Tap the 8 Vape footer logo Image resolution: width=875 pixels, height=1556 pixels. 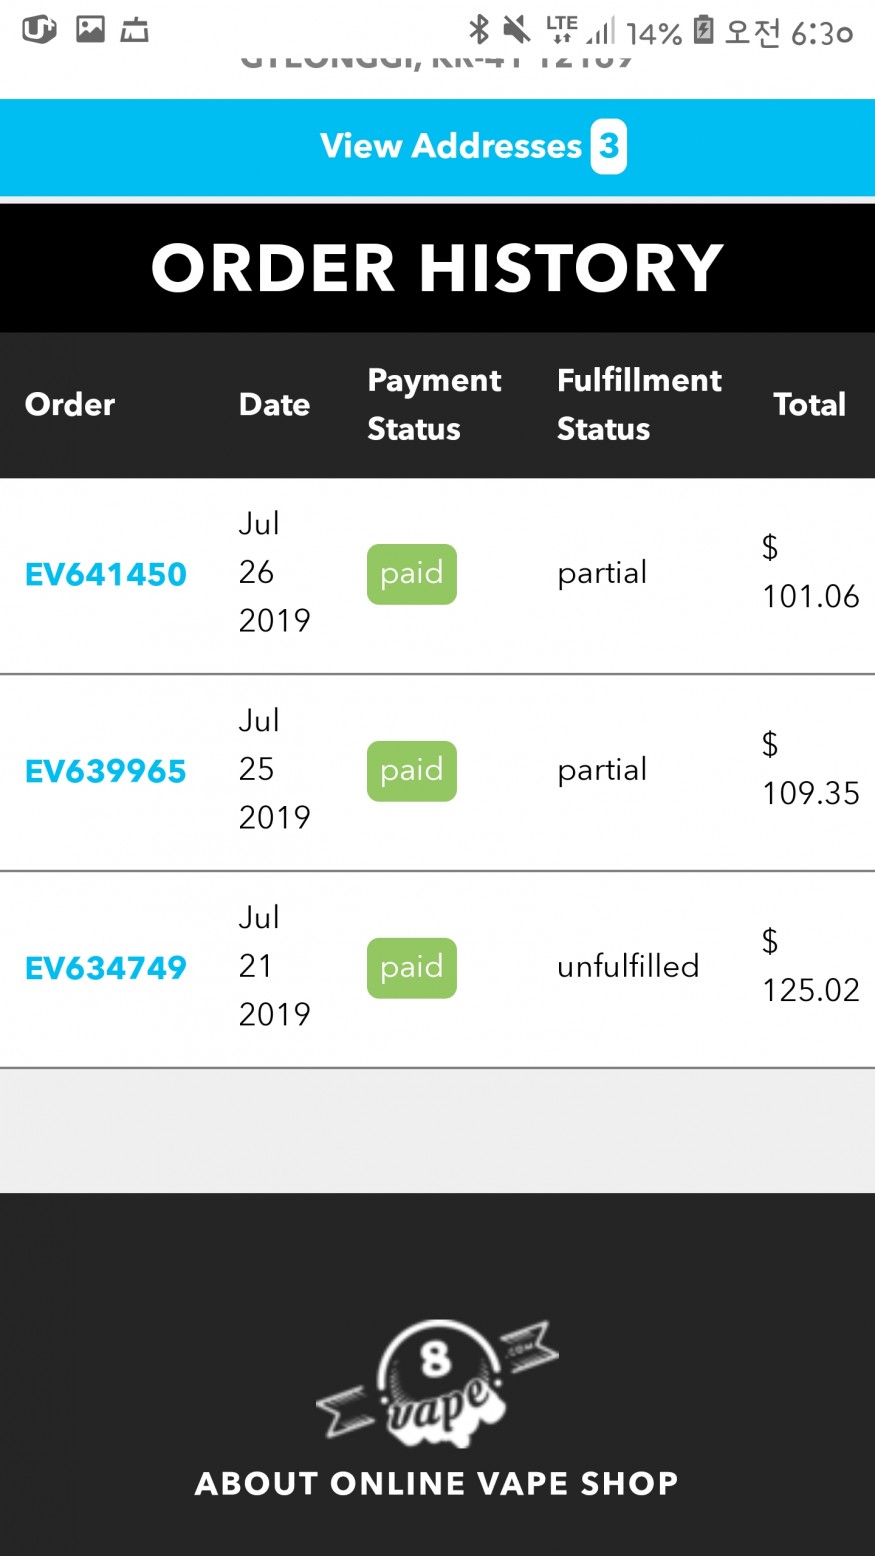(x=437, y=1380)
